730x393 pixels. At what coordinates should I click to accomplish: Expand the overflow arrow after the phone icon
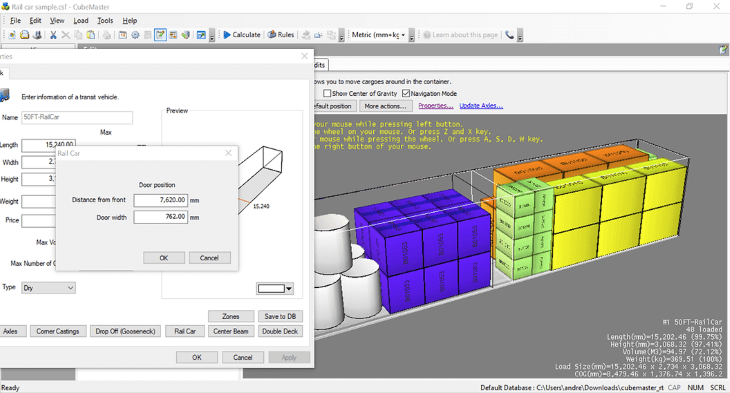[520, 36]
